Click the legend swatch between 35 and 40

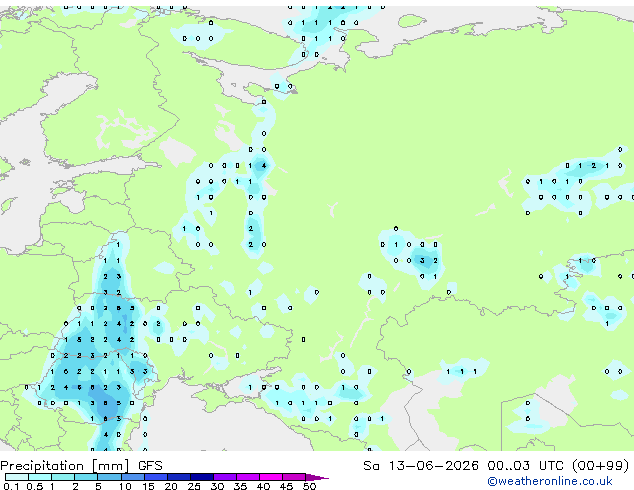247,477
